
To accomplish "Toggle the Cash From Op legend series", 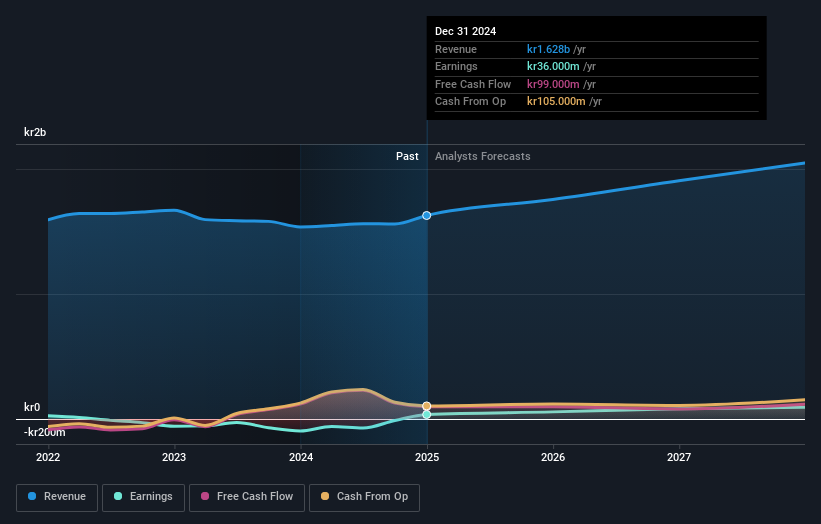I will click(364, 497).
